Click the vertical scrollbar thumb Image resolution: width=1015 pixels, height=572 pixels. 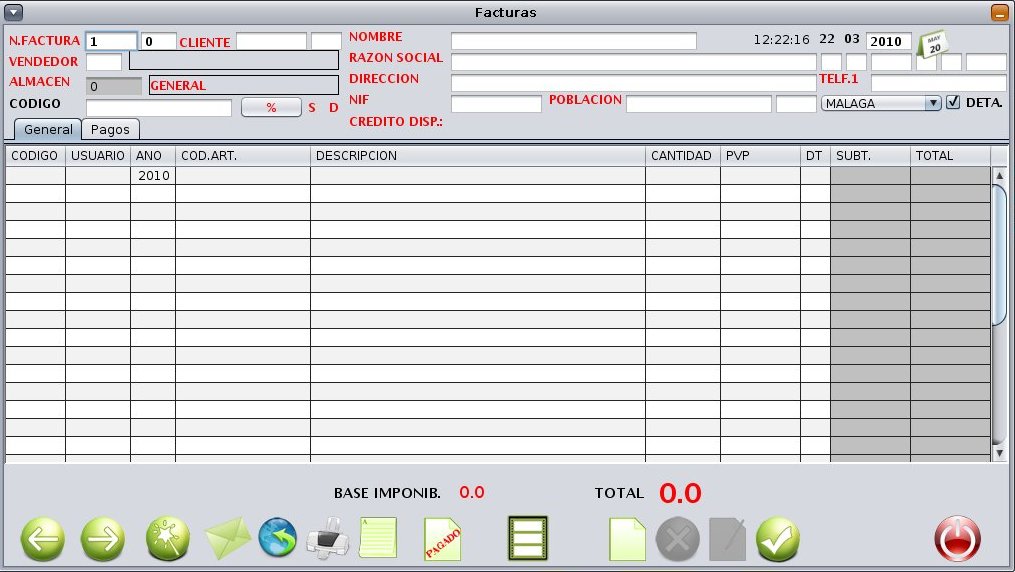pos(999,254)
